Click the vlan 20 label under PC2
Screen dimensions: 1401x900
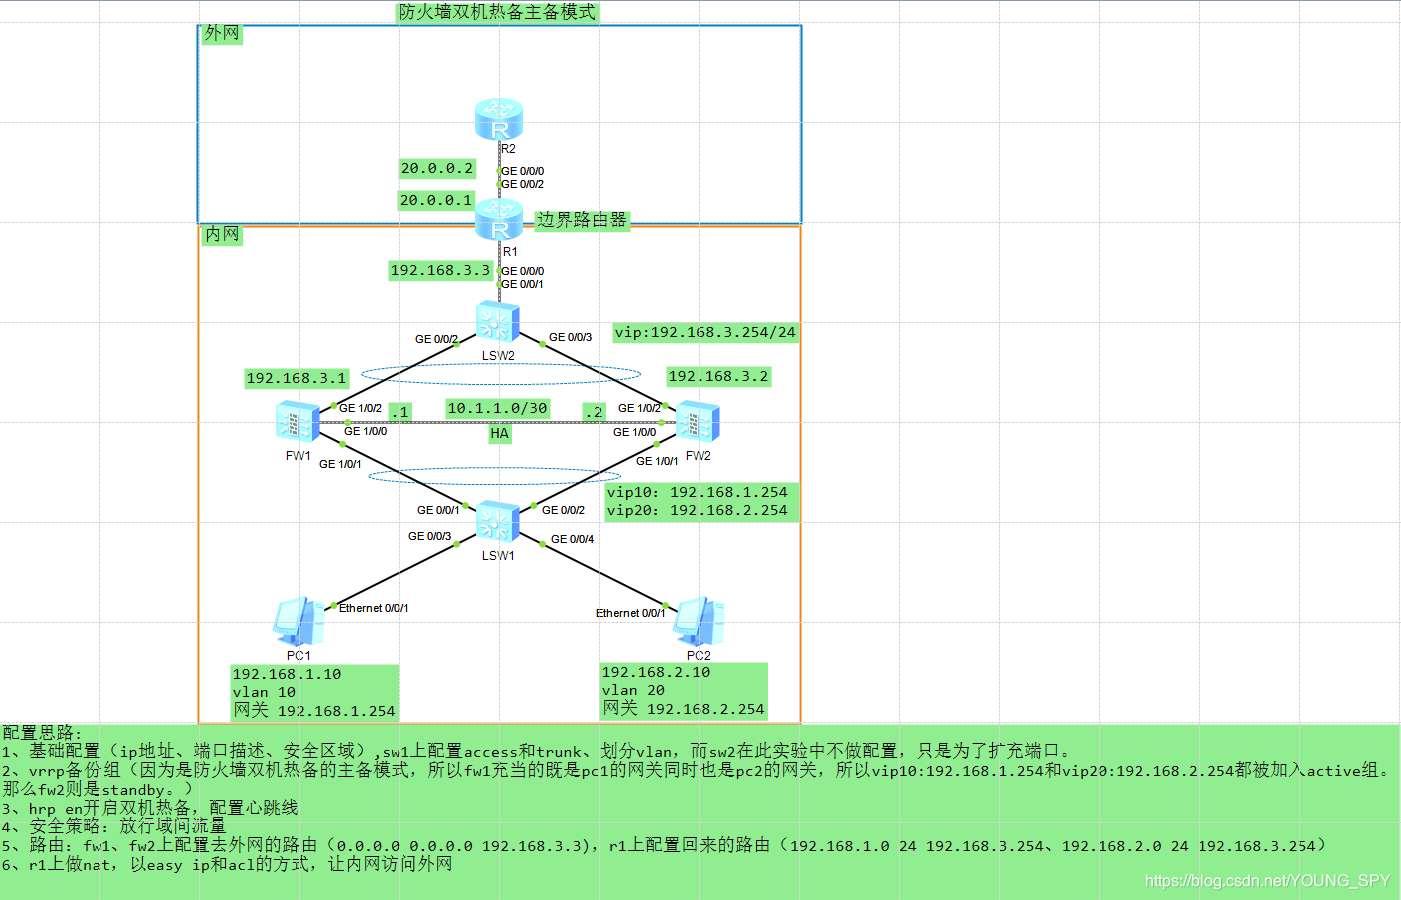[x=633, y=690]
